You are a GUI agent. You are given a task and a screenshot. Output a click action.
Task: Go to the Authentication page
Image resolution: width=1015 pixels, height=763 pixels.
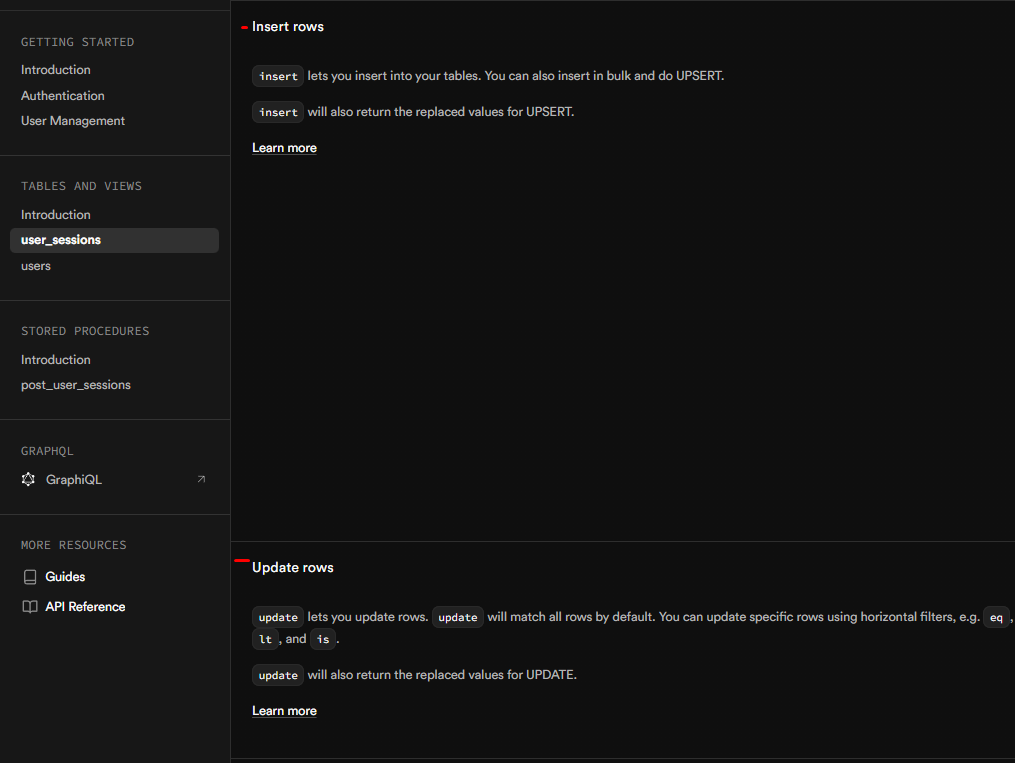63,96
